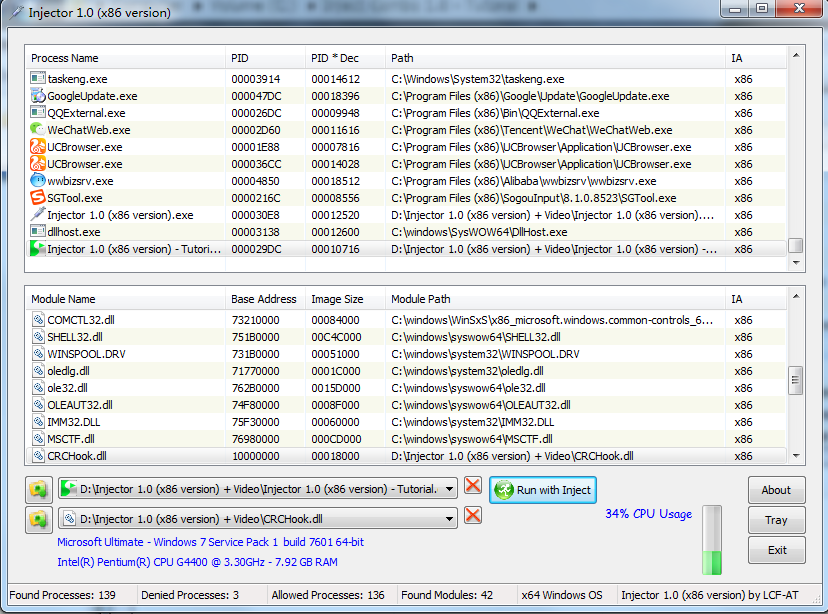The image size is (828, 614).
Task: Open the CRCHook.dll path dropdown
Action: [449, 519]
